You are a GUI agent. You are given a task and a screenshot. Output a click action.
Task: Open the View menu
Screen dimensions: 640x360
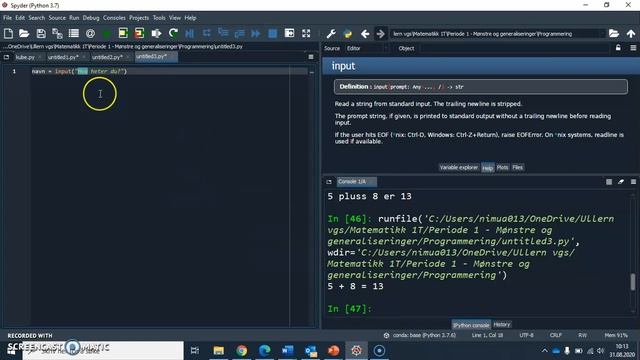tap(175, 18)
